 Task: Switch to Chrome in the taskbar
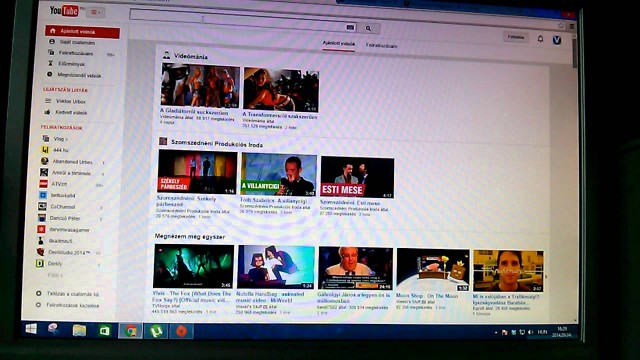[x=131, y=331]
